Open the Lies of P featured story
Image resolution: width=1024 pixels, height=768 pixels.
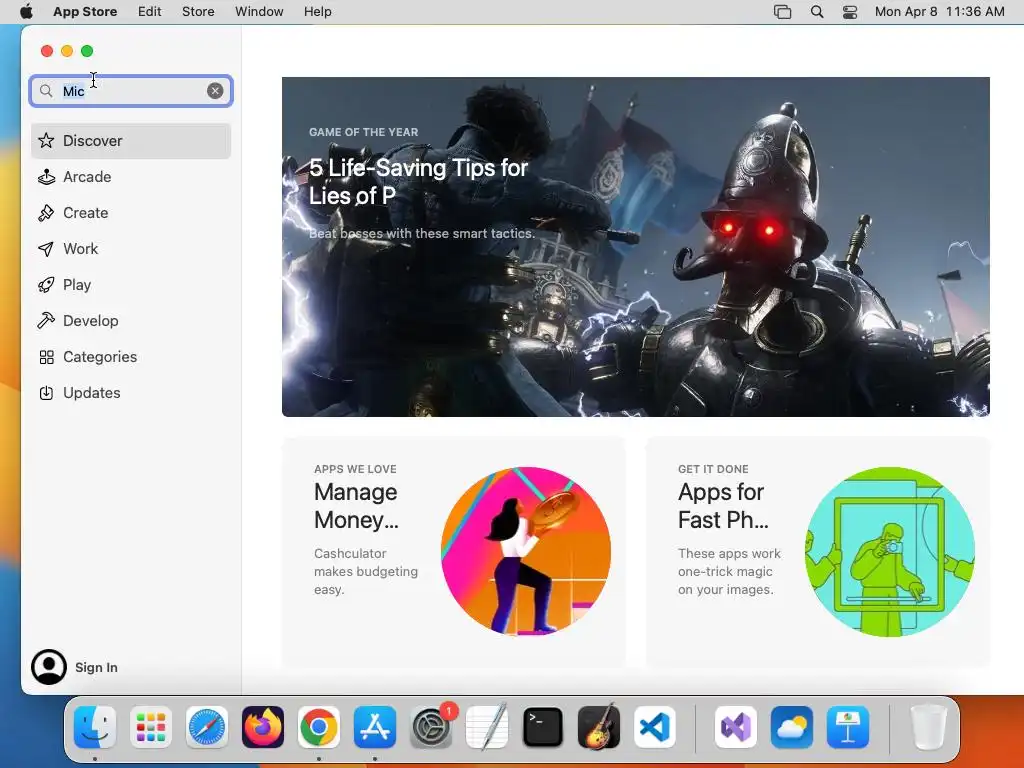635,247
